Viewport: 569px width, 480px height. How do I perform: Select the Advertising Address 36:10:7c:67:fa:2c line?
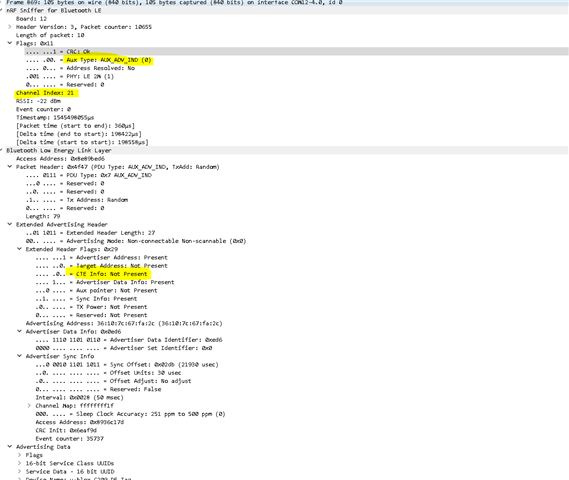tap(124, 323)
